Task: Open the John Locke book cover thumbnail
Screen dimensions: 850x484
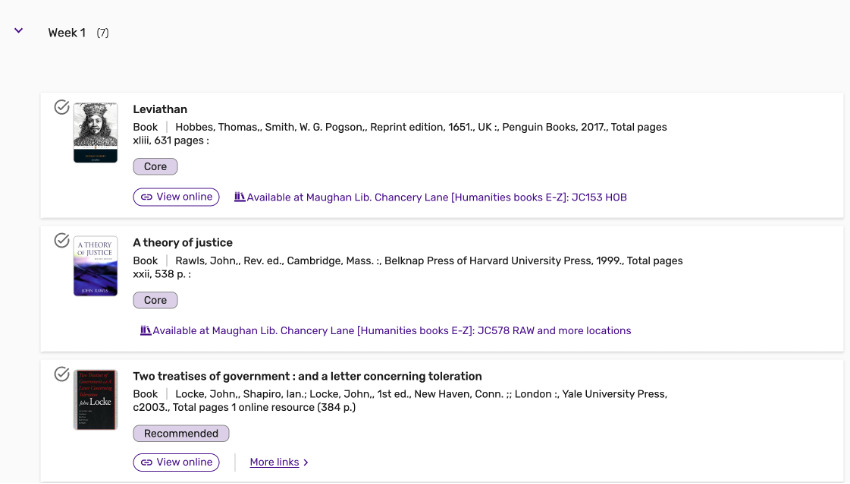Action: (x=95, y=399)
